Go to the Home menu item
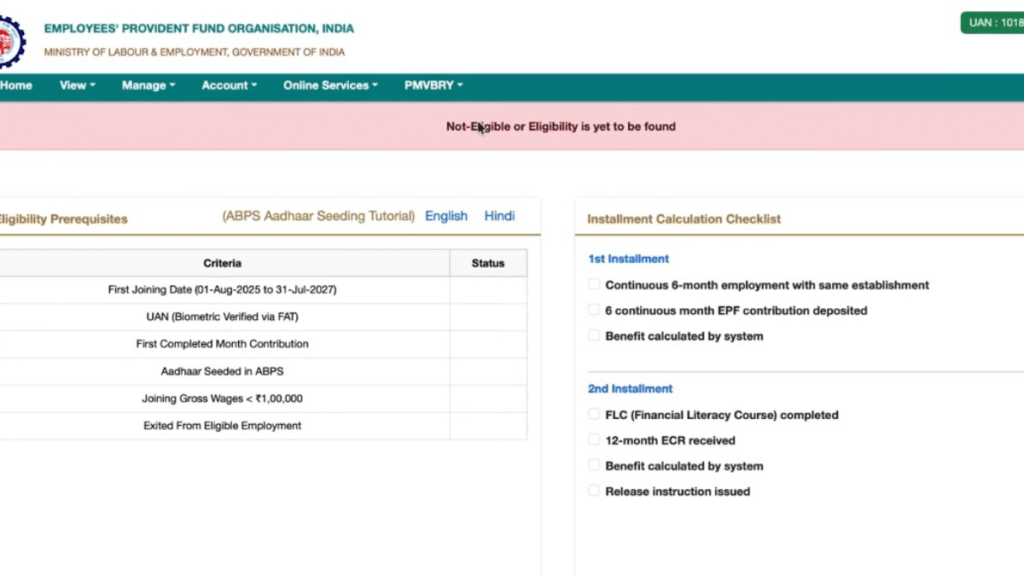This screenshot has width=1024, height=576. 16,86
